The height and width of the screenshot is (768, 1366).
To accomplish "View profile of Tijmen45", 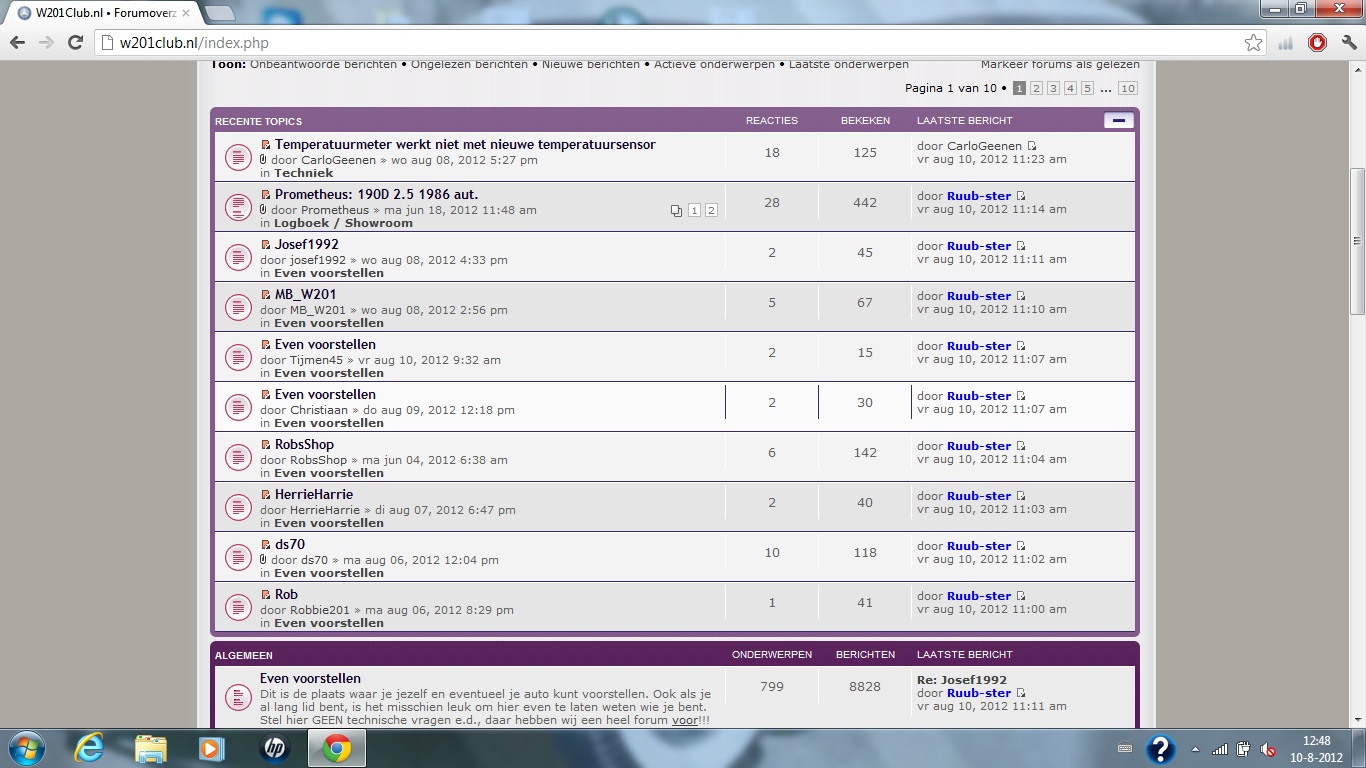I will pos(316,360).
